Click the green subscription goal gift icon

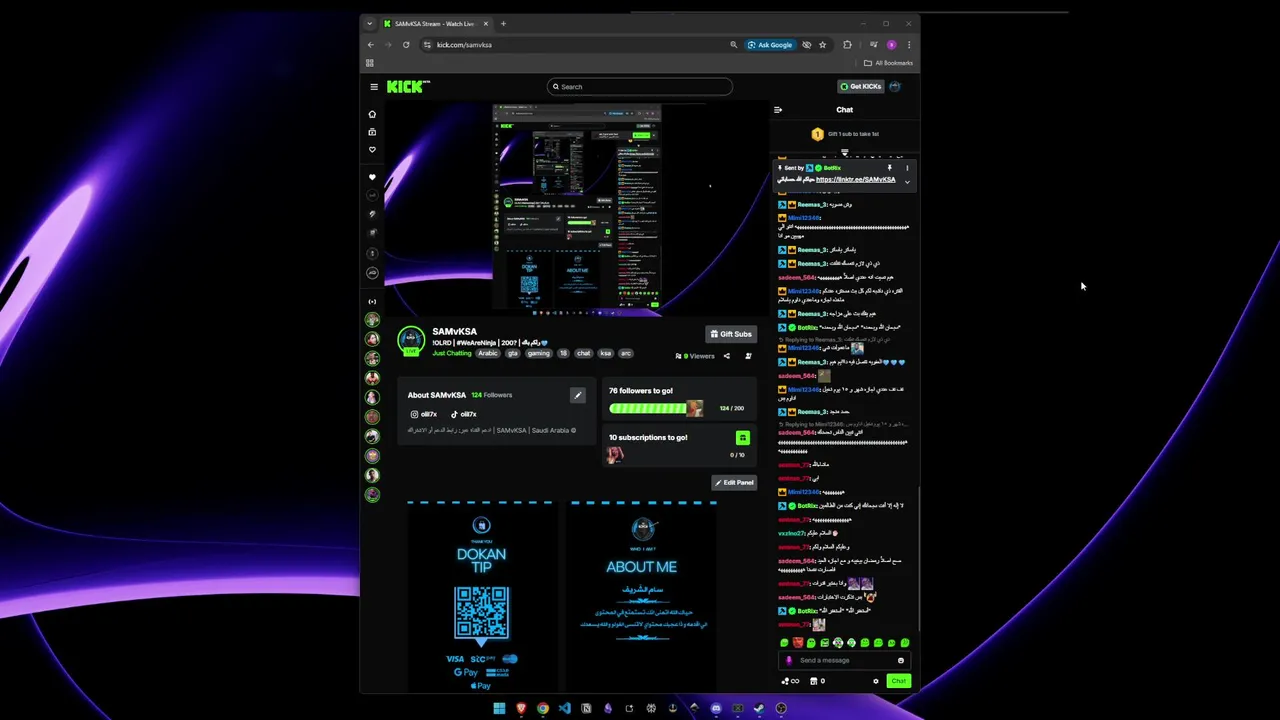[x=743, y=438]
